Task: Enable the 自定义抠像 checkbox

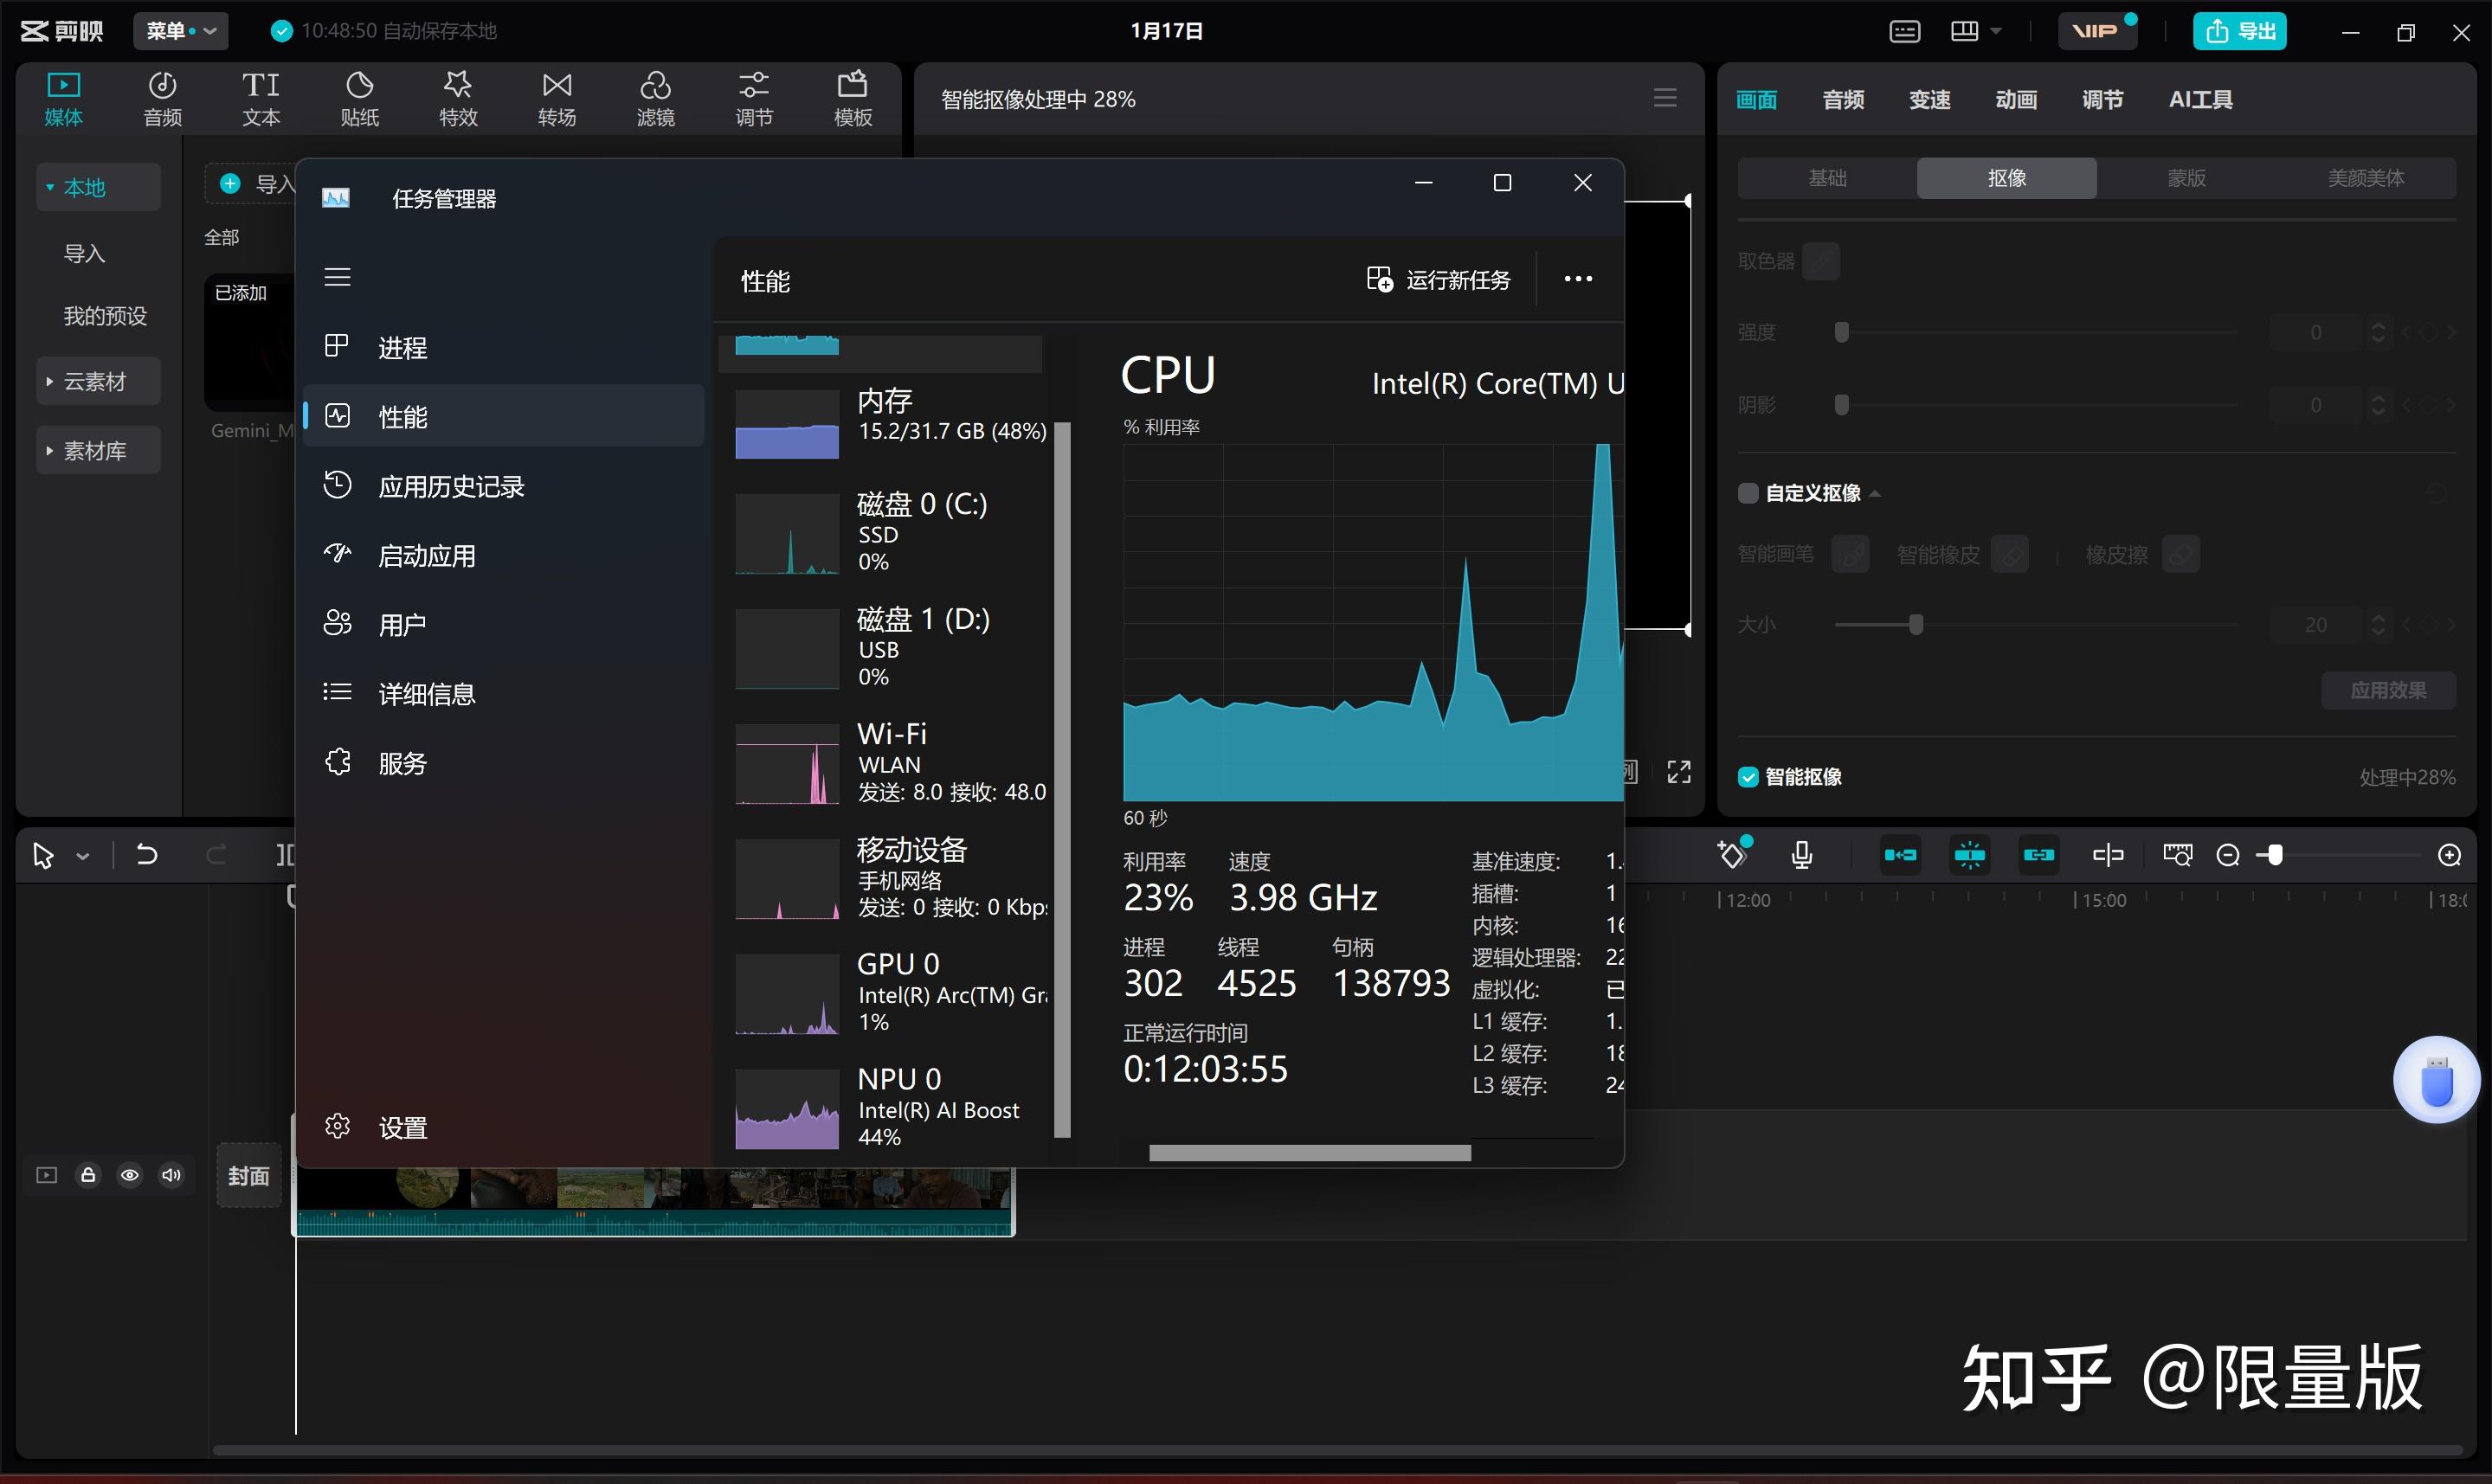Action: click(x=1748, y=493)
